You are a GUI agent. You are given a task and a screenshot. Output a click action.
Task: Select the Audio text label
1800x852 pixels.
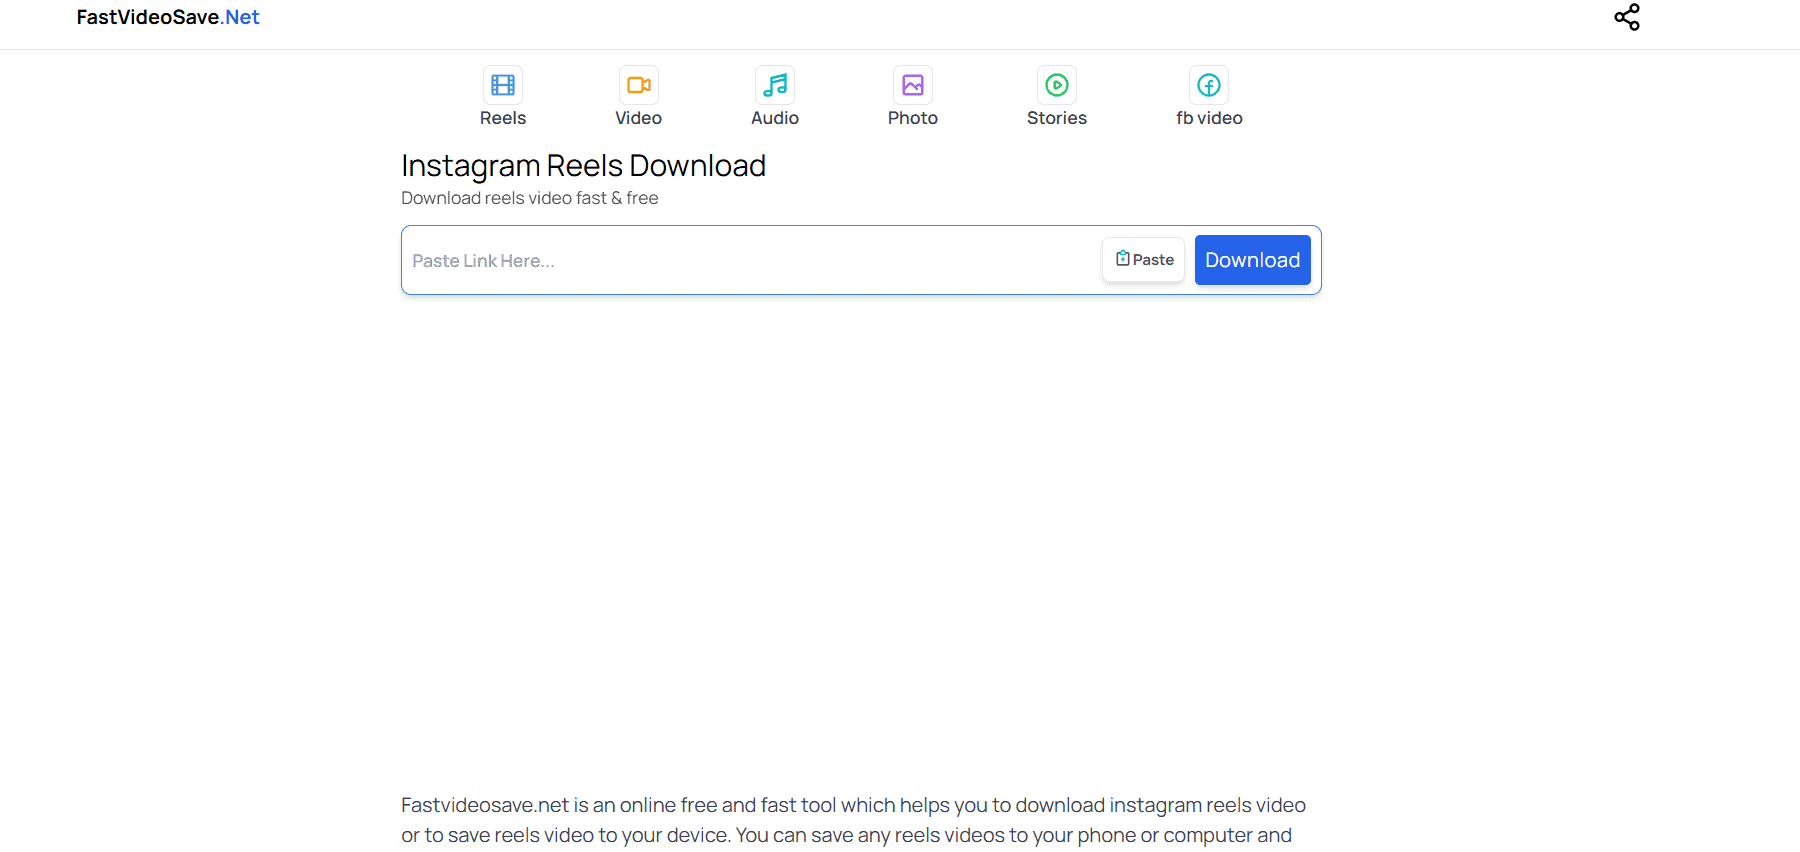pyautogui.click(x=775, y=118)
